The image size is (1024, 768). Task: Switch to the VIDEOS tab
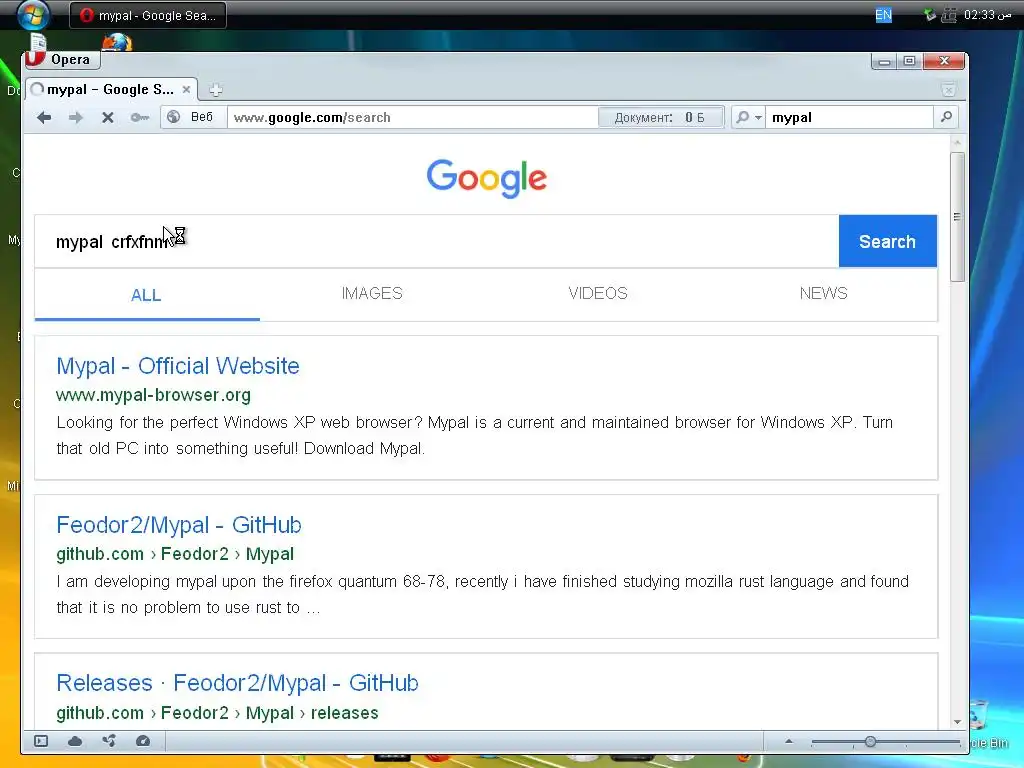click(598, 293)
